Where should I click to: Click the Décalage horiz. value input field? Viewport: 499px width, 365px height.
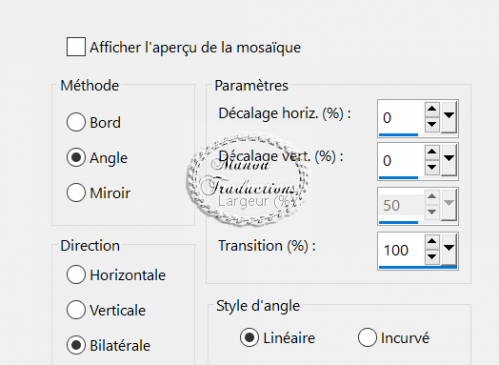coord(401,117)
